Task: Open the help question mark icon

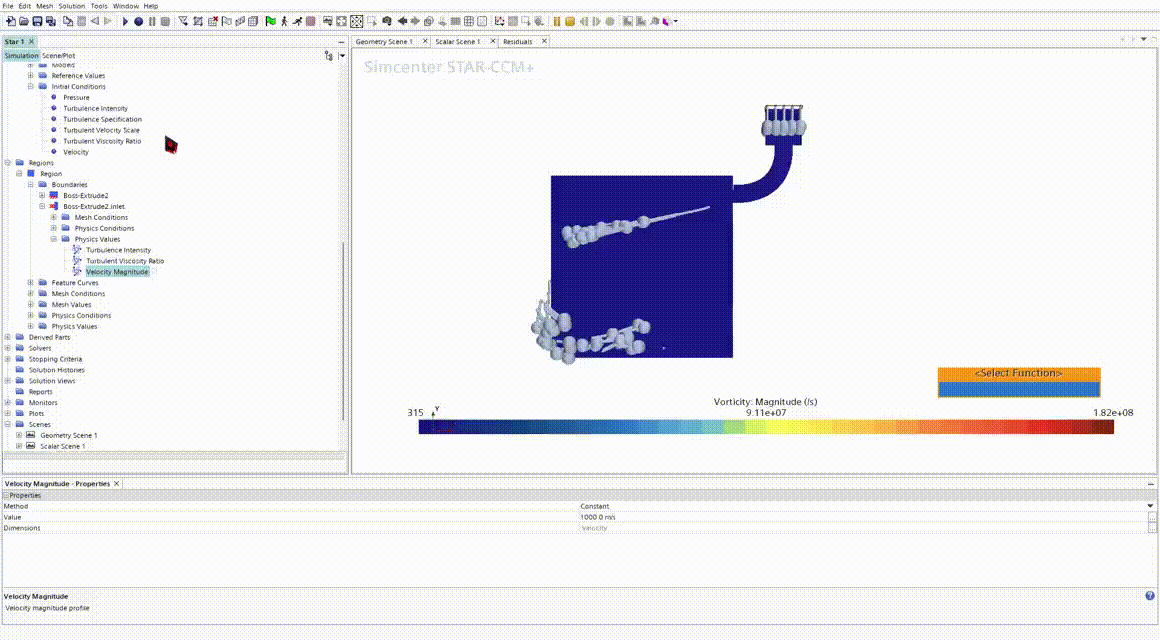Action: pos(1150,596)
